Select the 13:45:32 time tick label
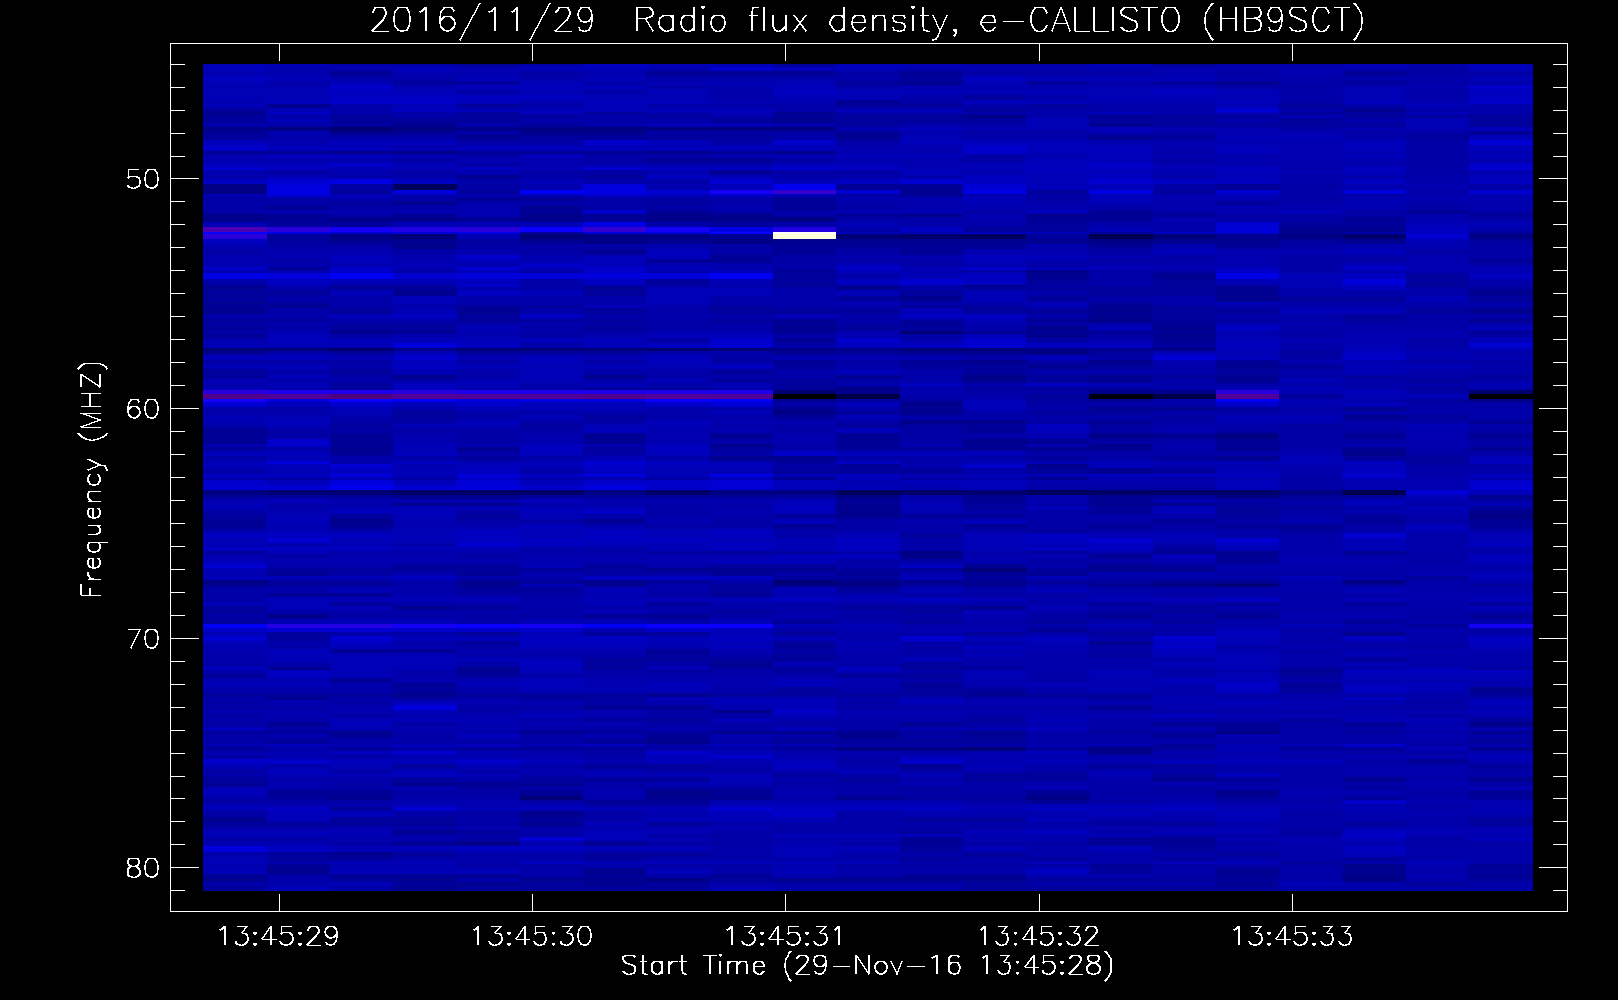Image resolution: width=1618 pixels, height=1000 pixels. click(1038, 937)
